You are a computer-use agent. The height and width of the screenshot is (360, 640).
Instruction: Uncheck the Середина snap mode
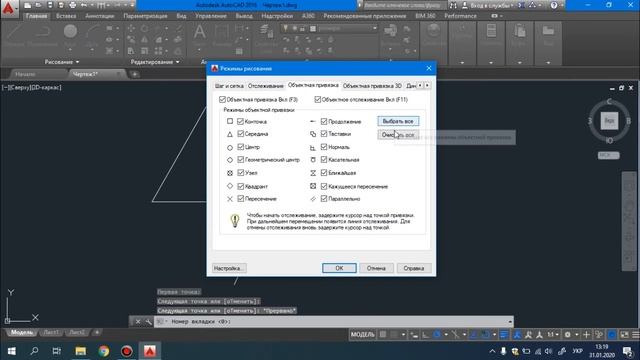[240, 134]
